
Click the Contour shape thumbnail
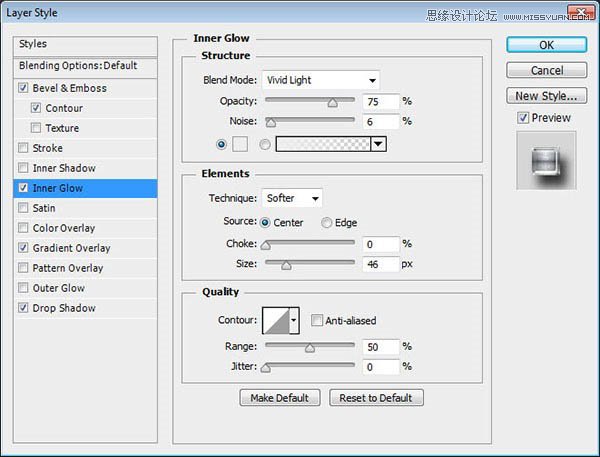[x=276, y=320]
